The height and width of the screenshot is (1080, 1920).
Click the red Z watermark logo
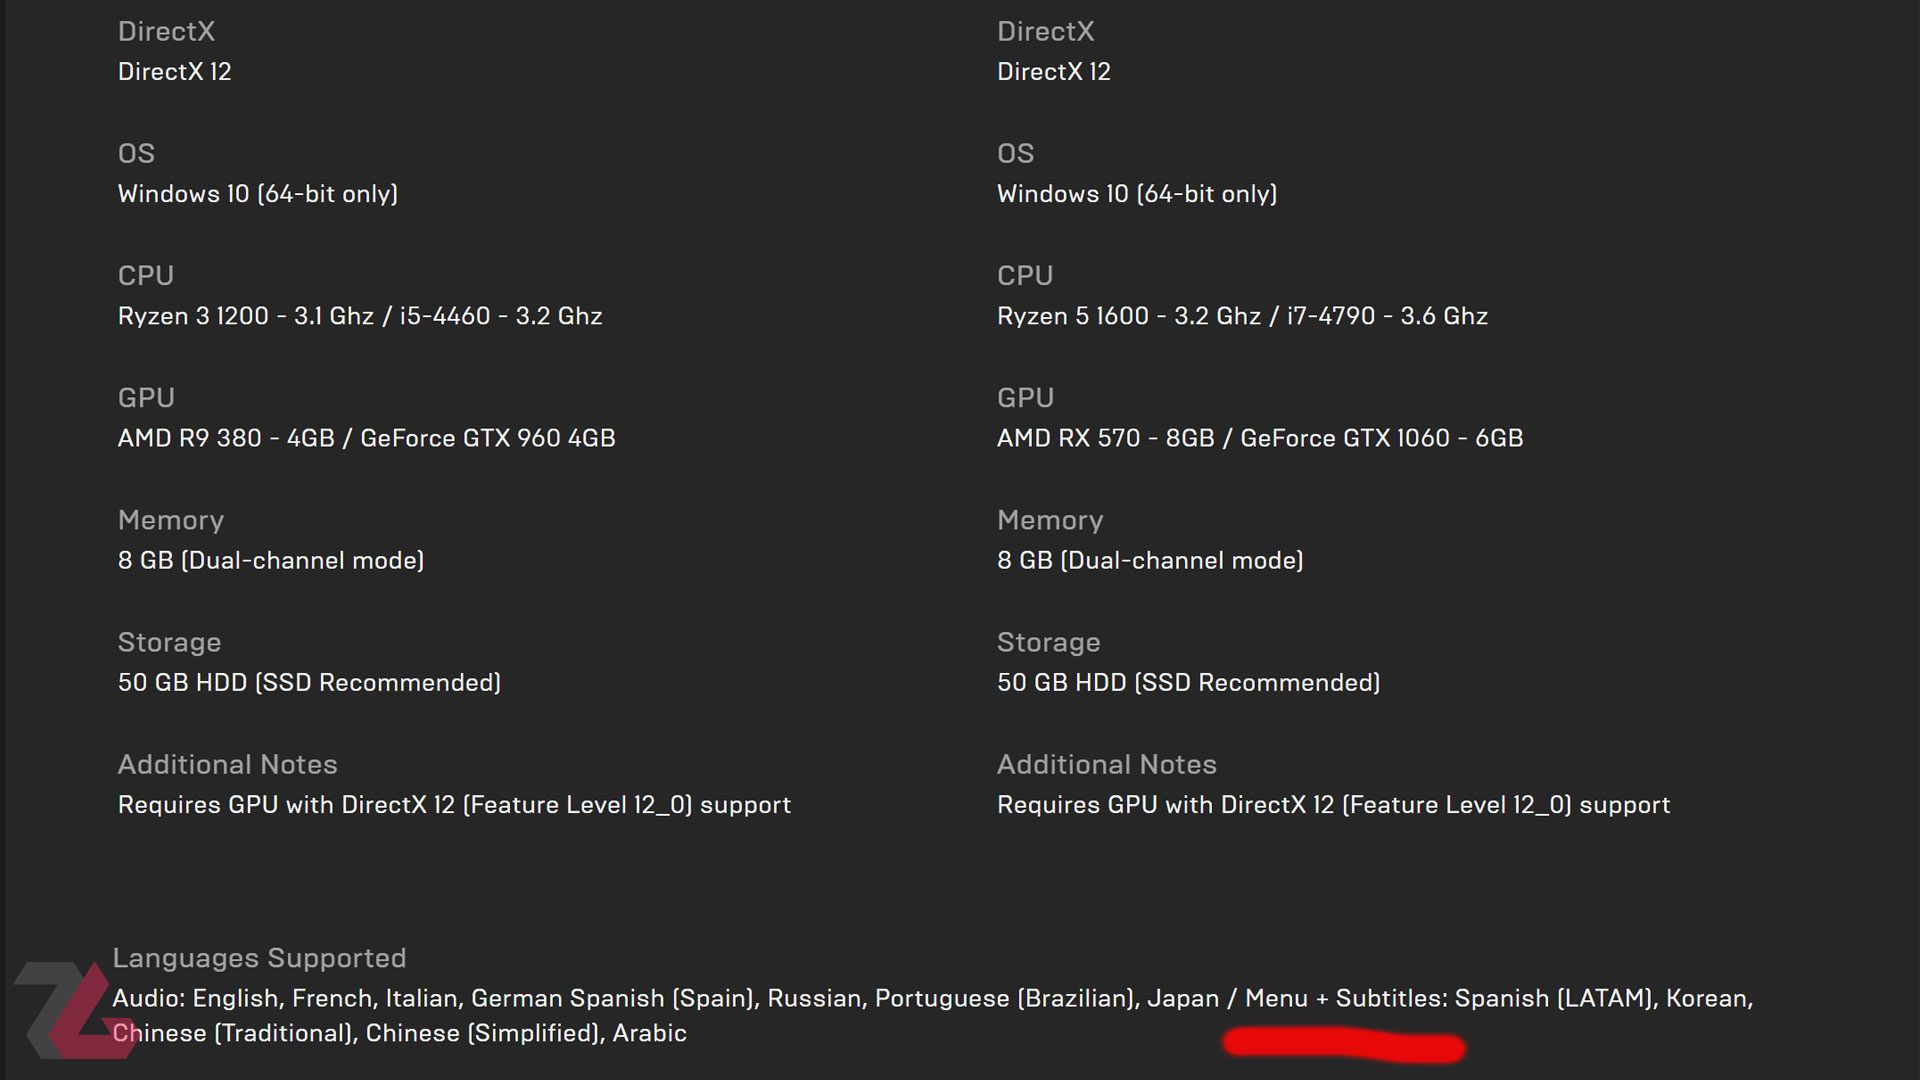[73, 1010]
